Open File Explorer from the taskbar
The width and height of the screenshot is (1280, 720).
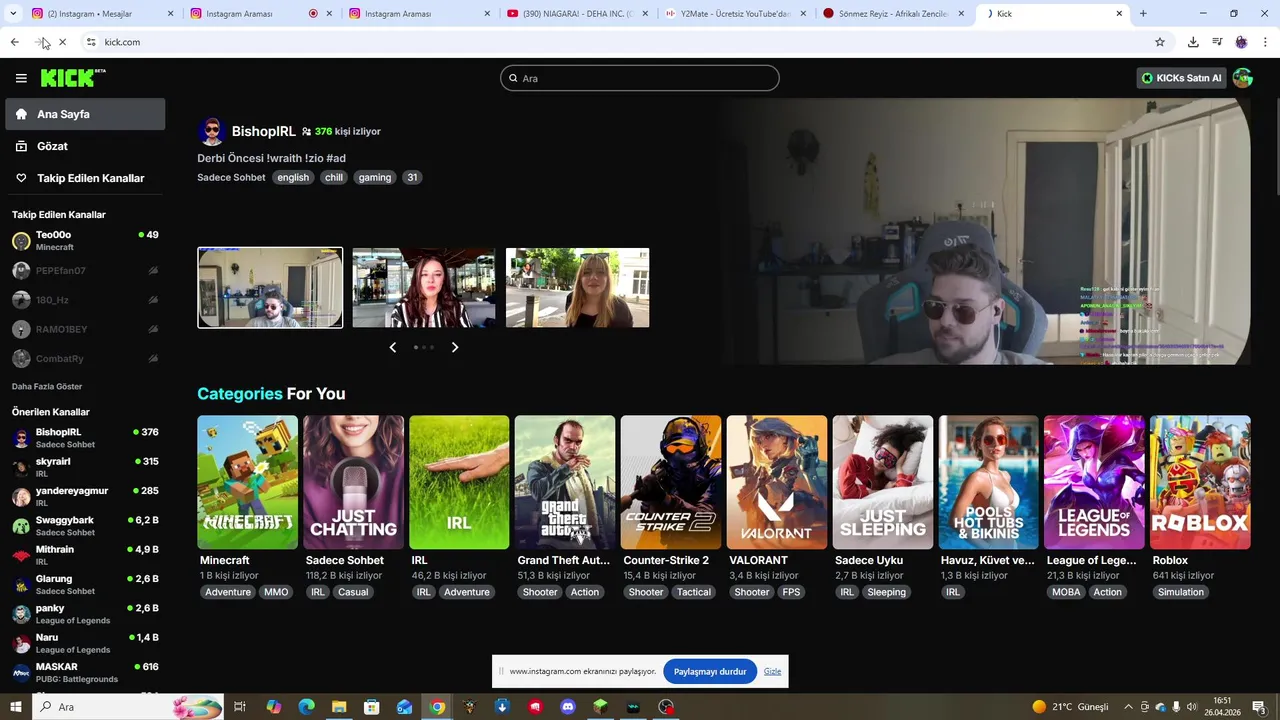pyautogui.click(x=339, y=707)
